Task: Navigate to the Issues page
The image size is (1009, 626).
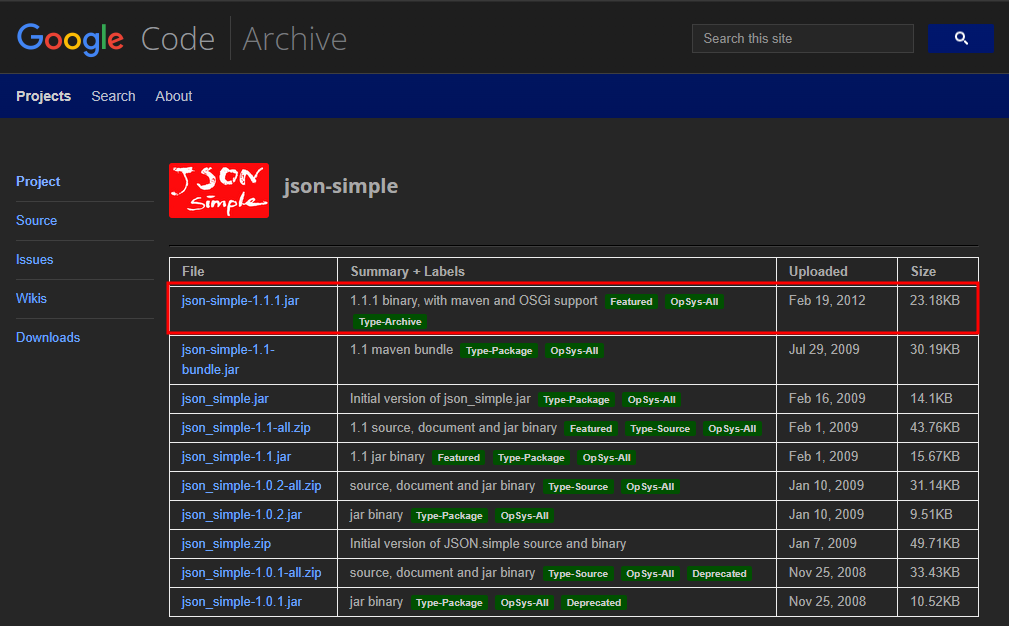Action: 34,259
